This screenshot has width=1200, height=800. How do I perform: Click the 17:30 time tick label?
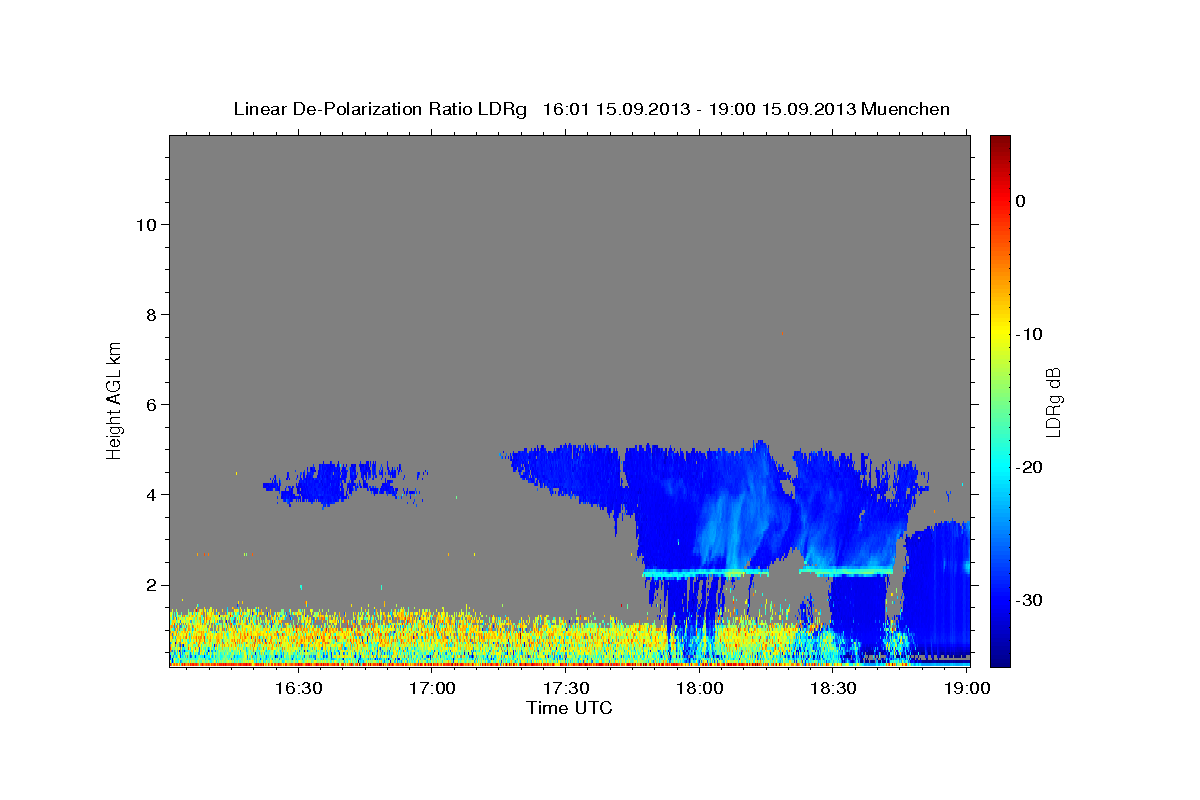565,688
